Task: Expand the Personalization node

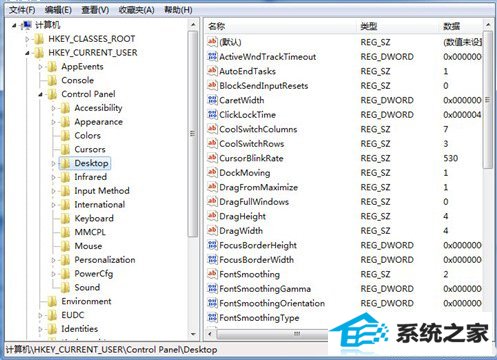Action: (53, 260)
